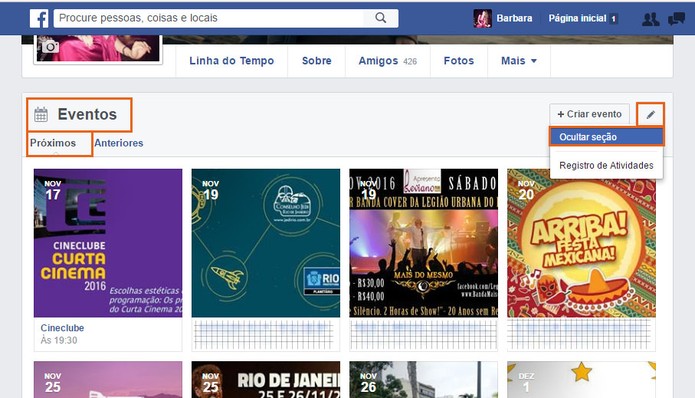Image resolution: width=695 pixels, height=398 pixels.
Task: Open the Arriba Festa Mexicana event image
Action: coord(581,243)
